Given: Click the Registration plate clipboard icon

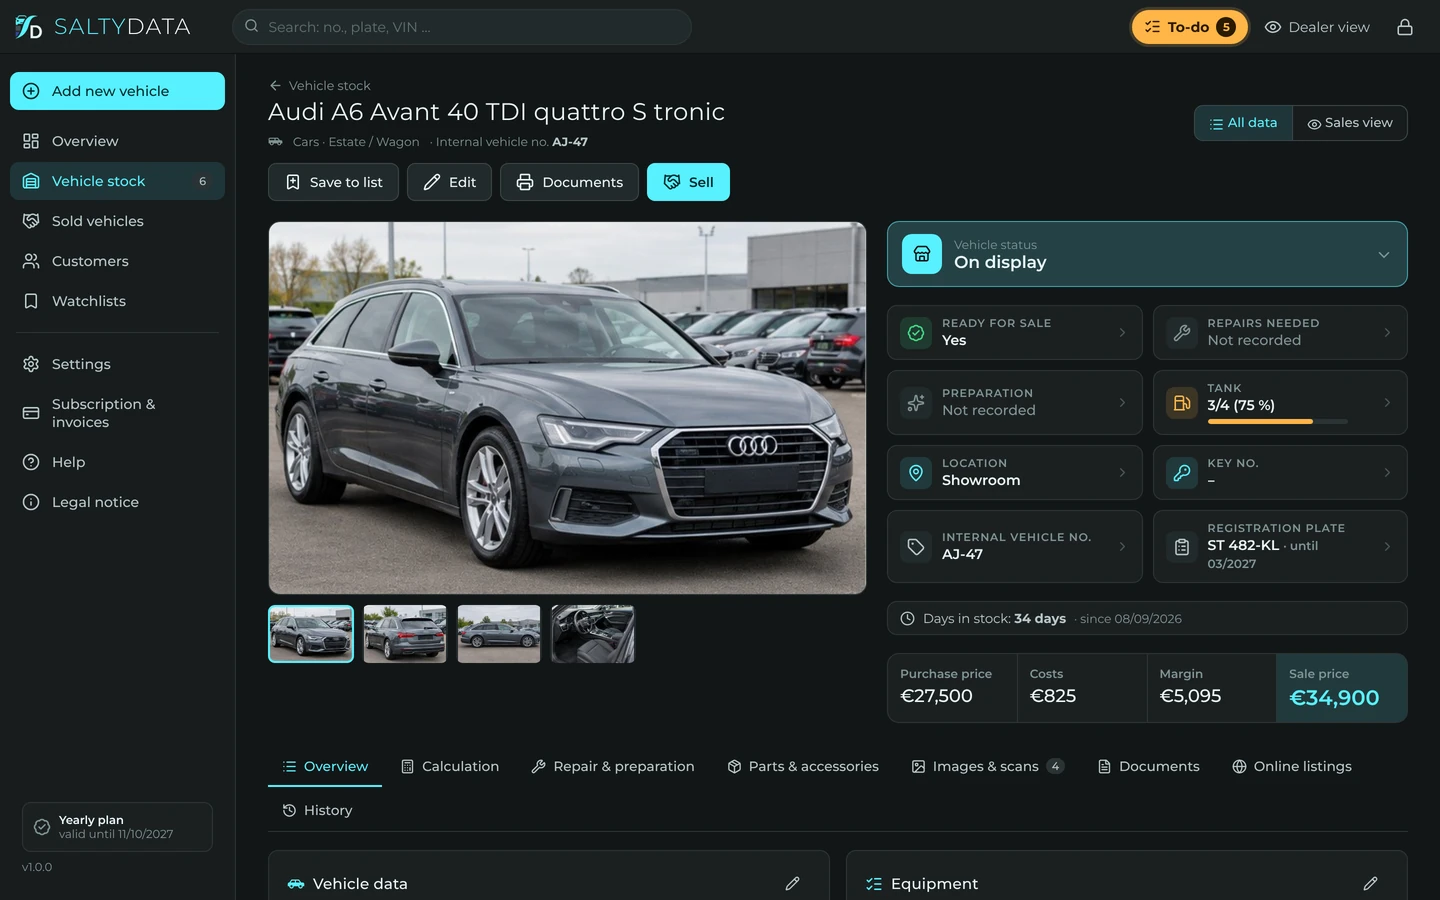Looking at the screenshot, I should [1182, 546].
